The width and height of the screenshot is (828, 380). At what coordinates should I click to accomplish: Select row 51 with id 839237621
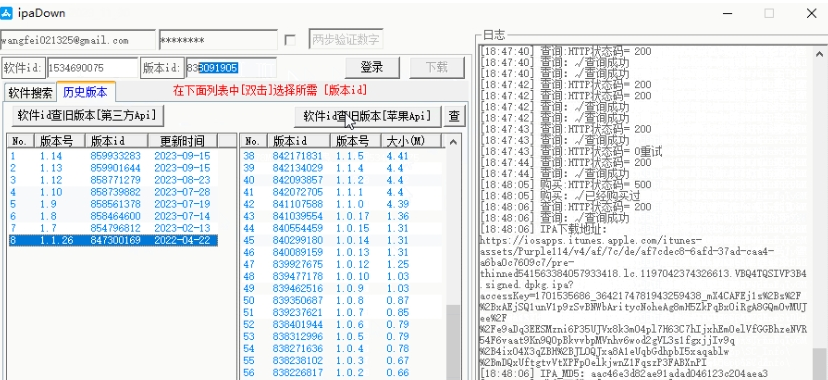(x=342, y=312)
